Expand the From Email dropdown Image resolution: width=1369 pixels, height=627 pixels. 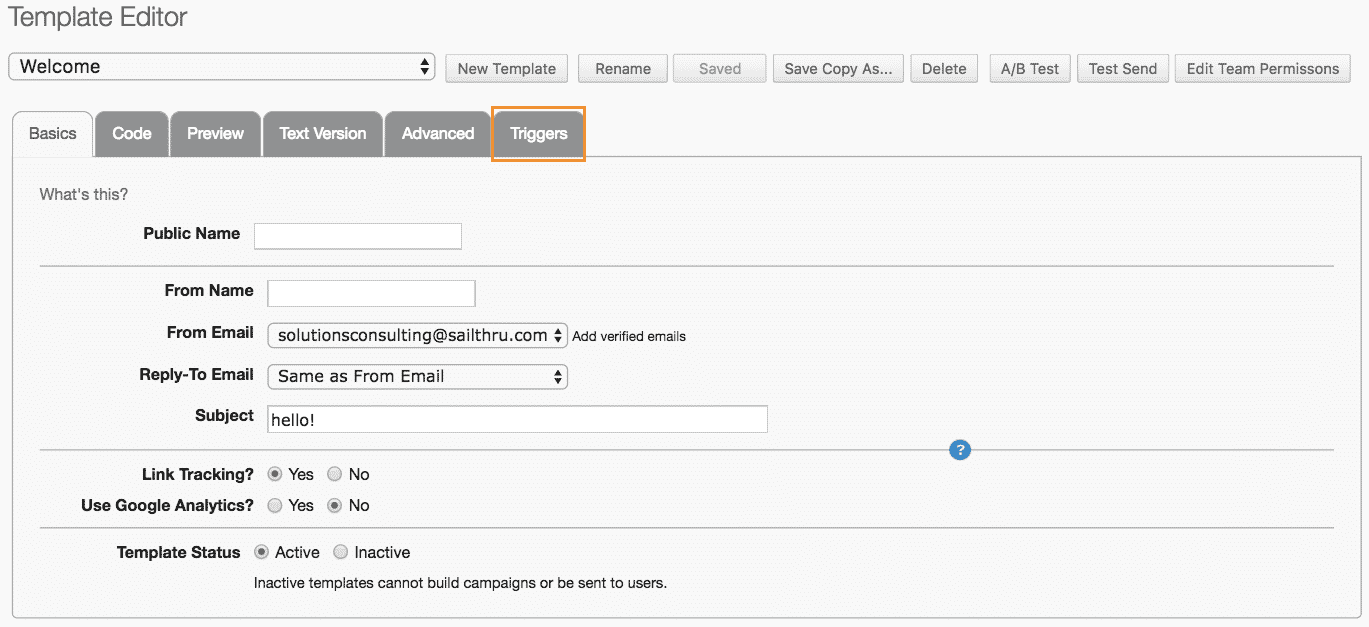(417, 336)
